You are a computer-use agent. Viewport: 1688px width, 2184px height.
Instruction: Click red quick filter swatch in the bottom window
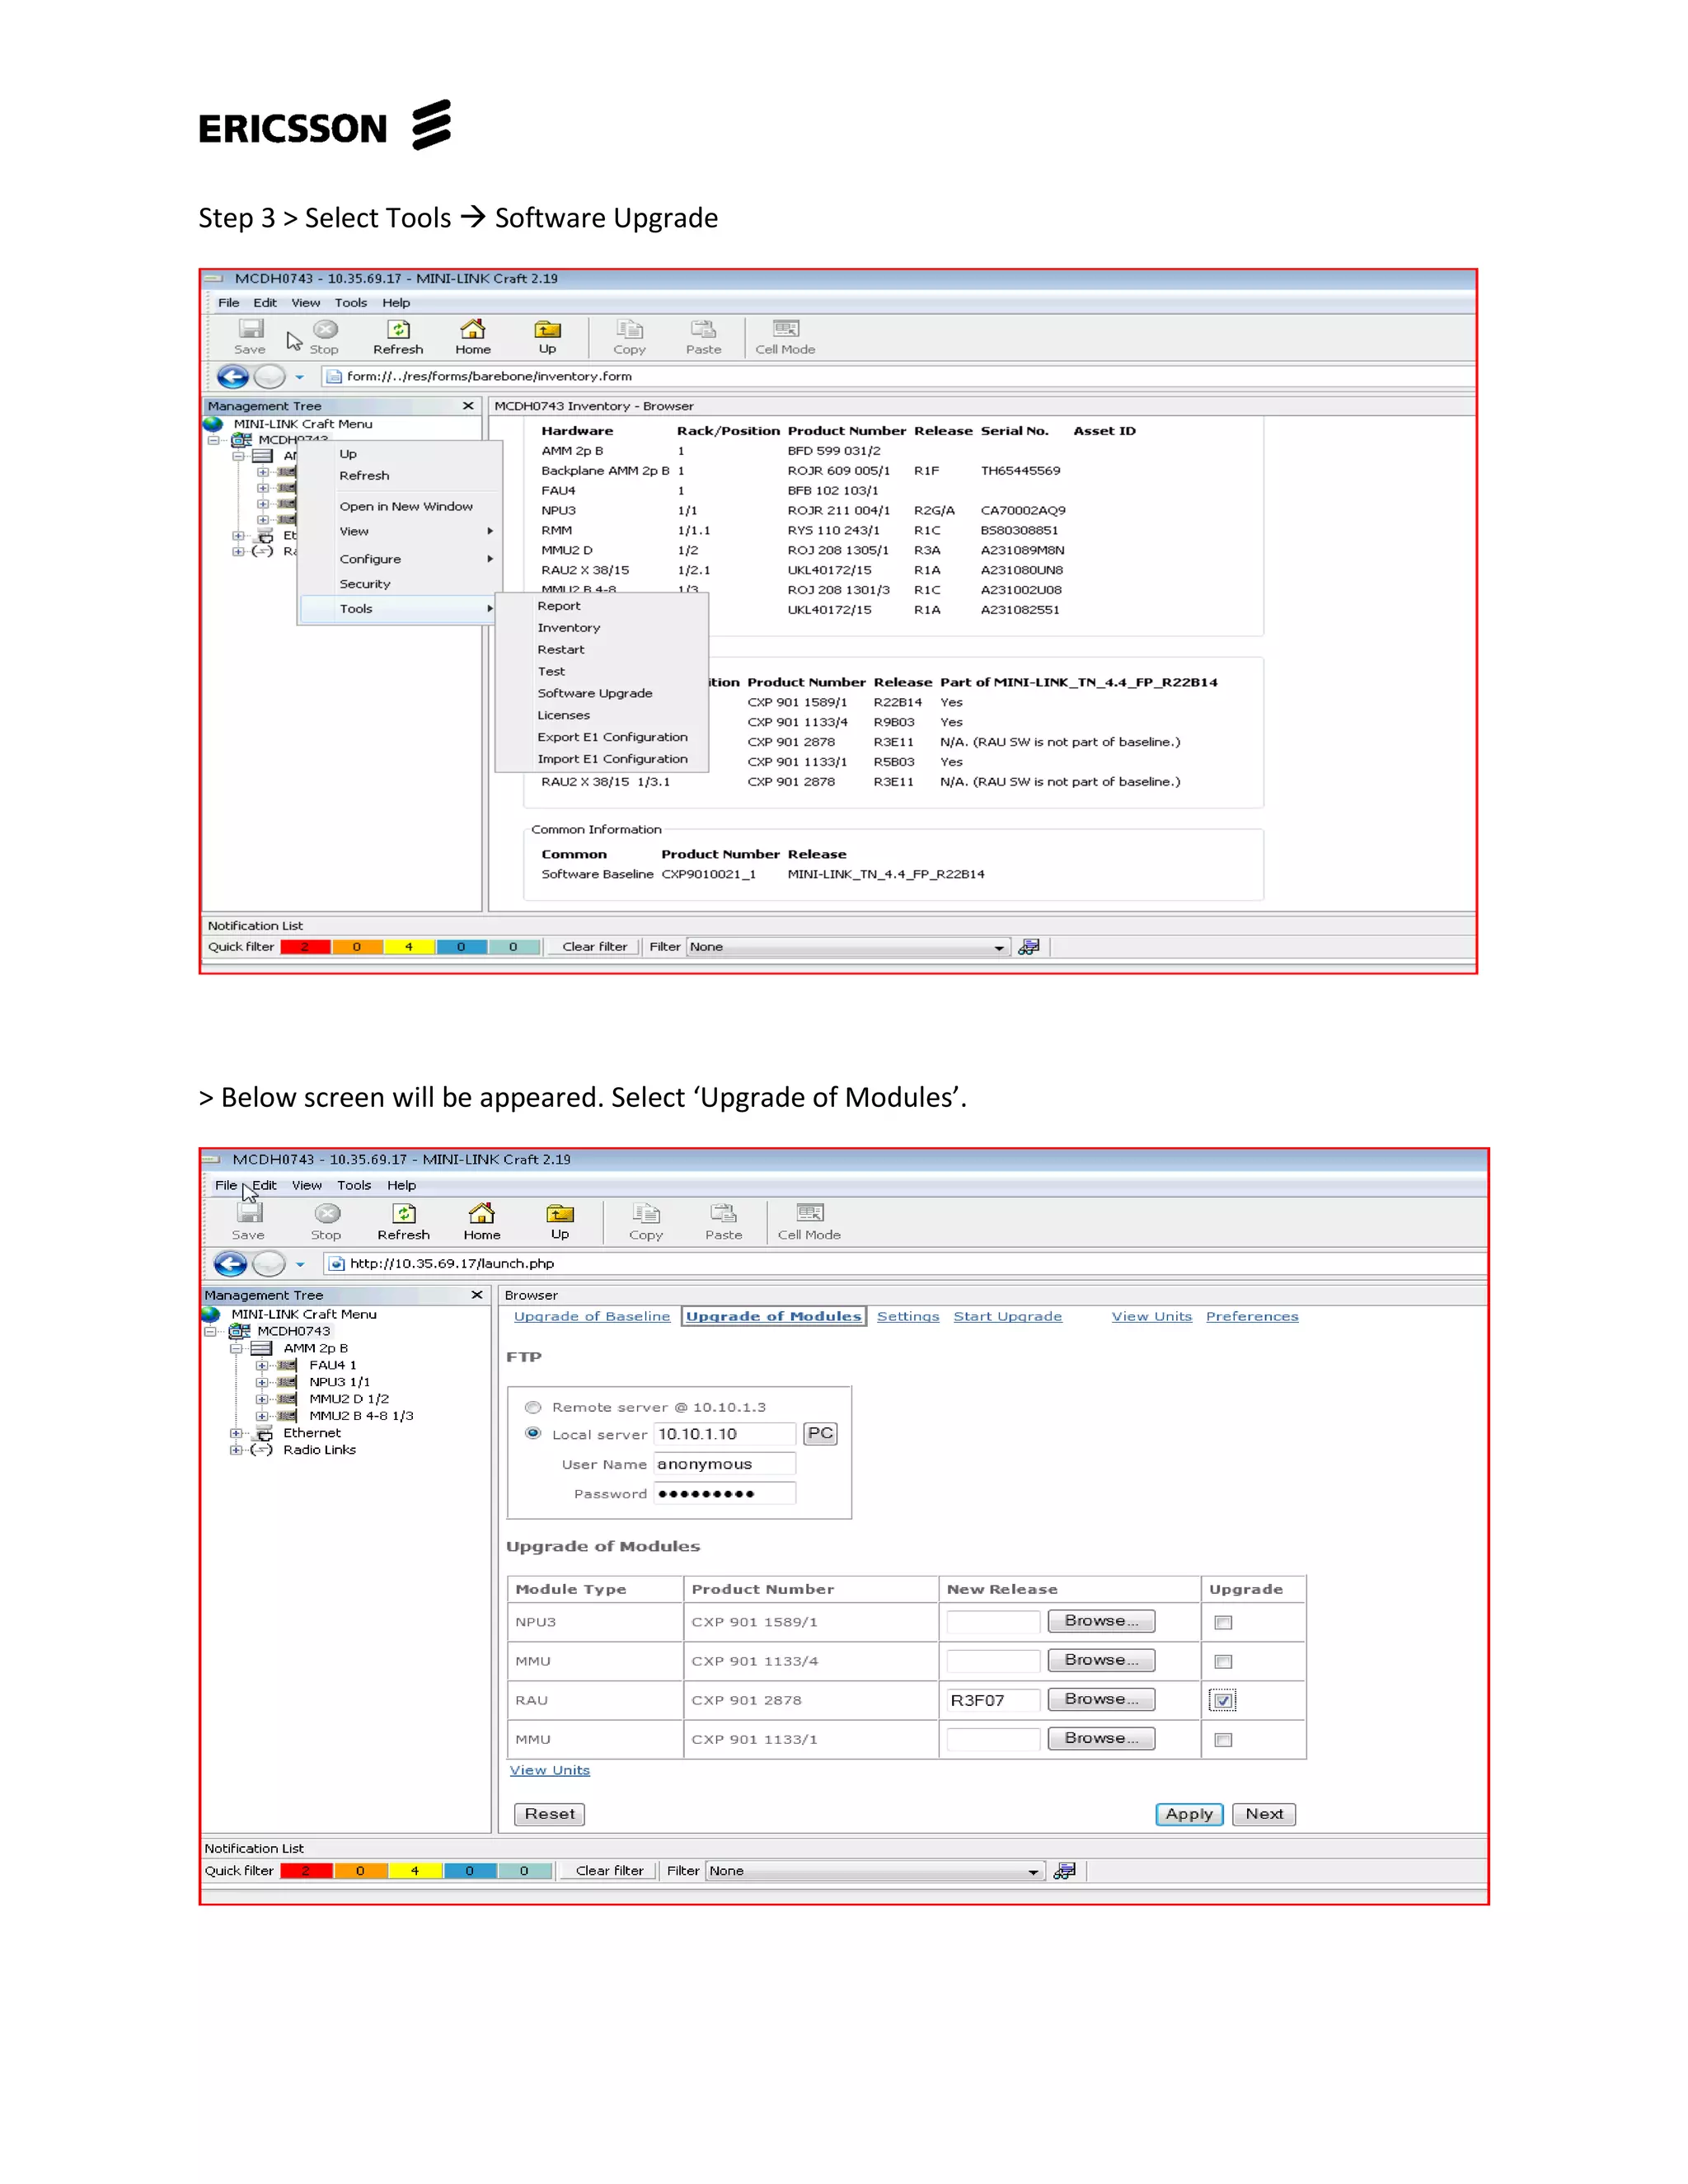[x=306, y=1871]
